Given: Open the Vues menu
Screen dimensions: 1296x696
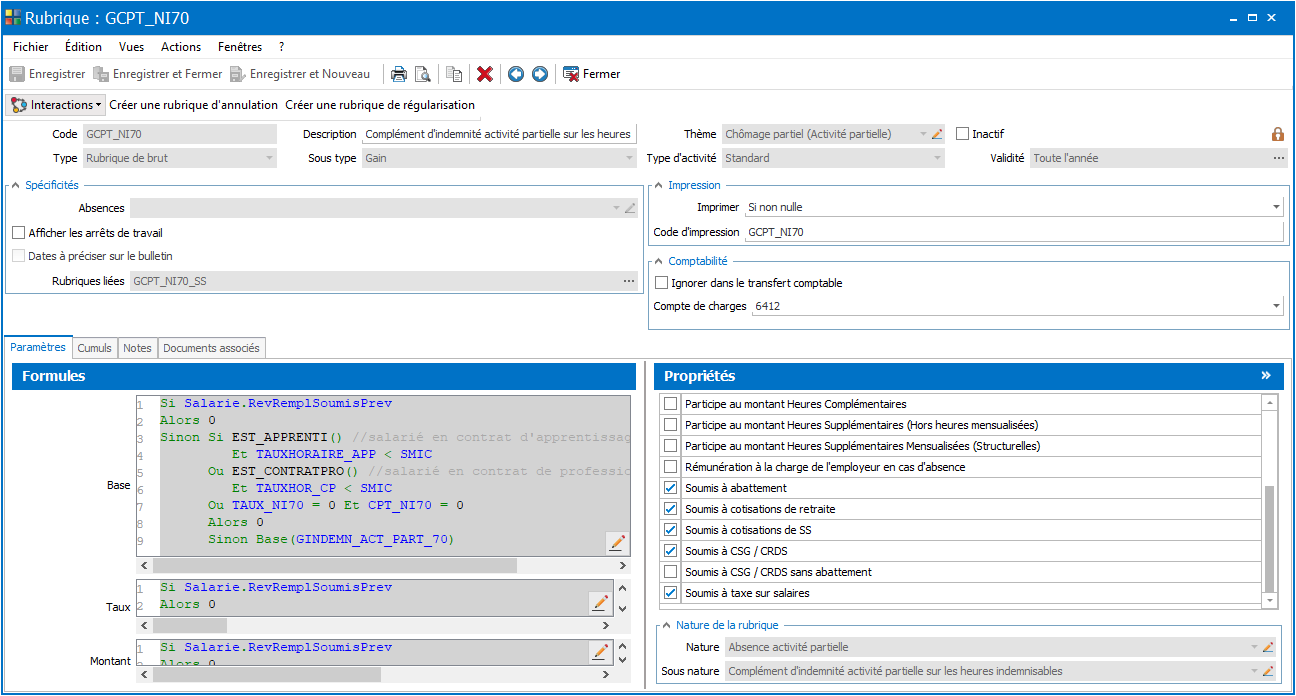Looking at the screenshot, I should click(x=131, y=47).
